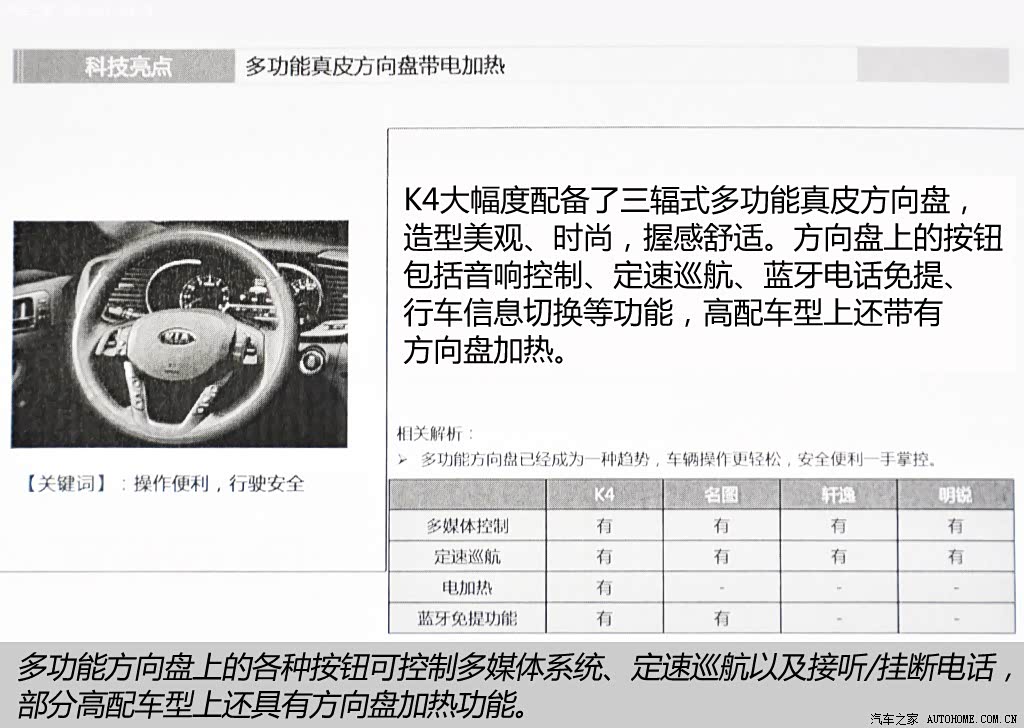Select the title 多功能真皮方向盘带电加热
The image size is (1024, 728).
pos(375,67)
